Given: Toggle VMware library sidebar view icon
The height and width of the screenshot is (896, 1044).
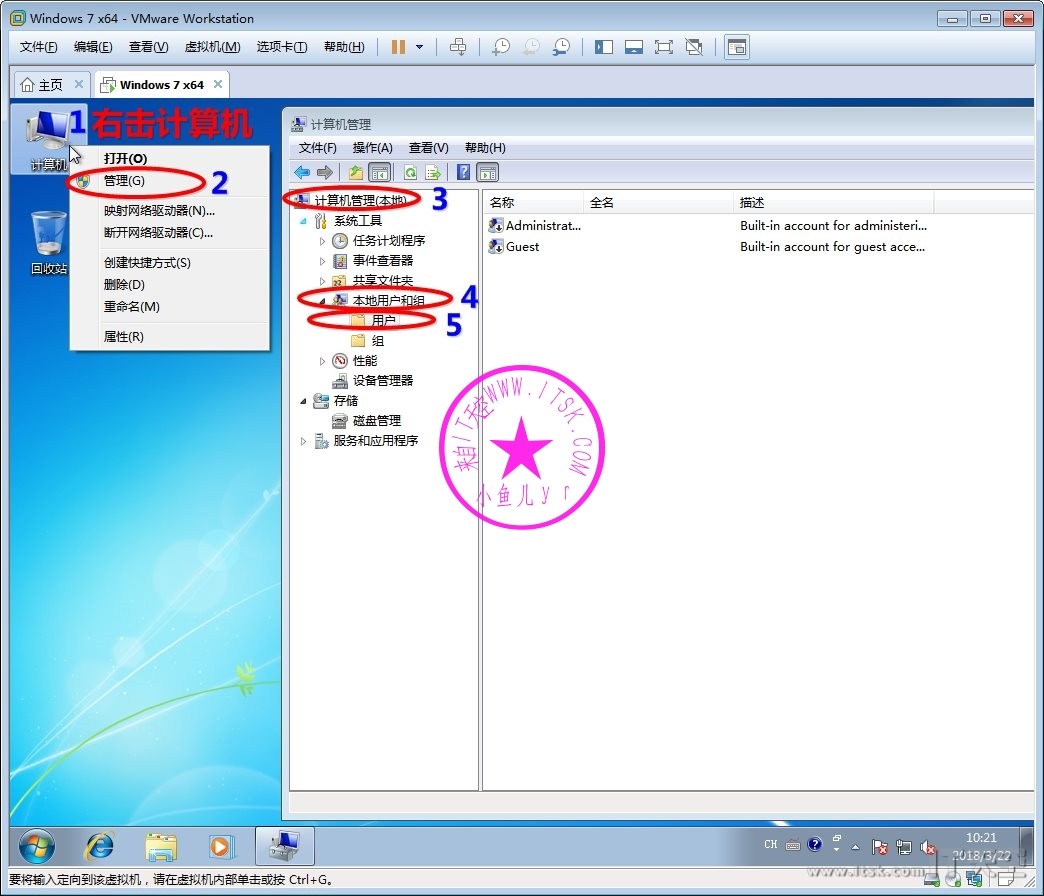Looking at the screenshot, I should [x=604, y=47].
